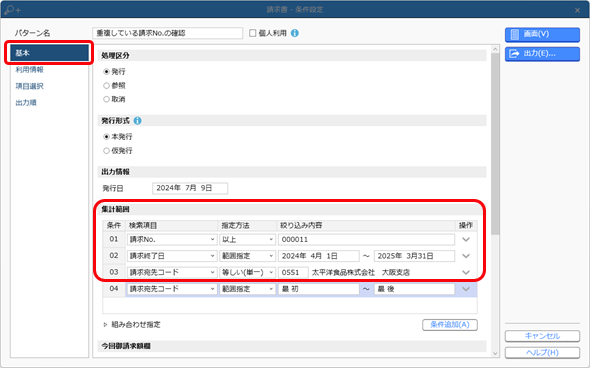590x368 pixels.
Task: Open row 02 範囲指定 method dropdown
Action: 248,256
